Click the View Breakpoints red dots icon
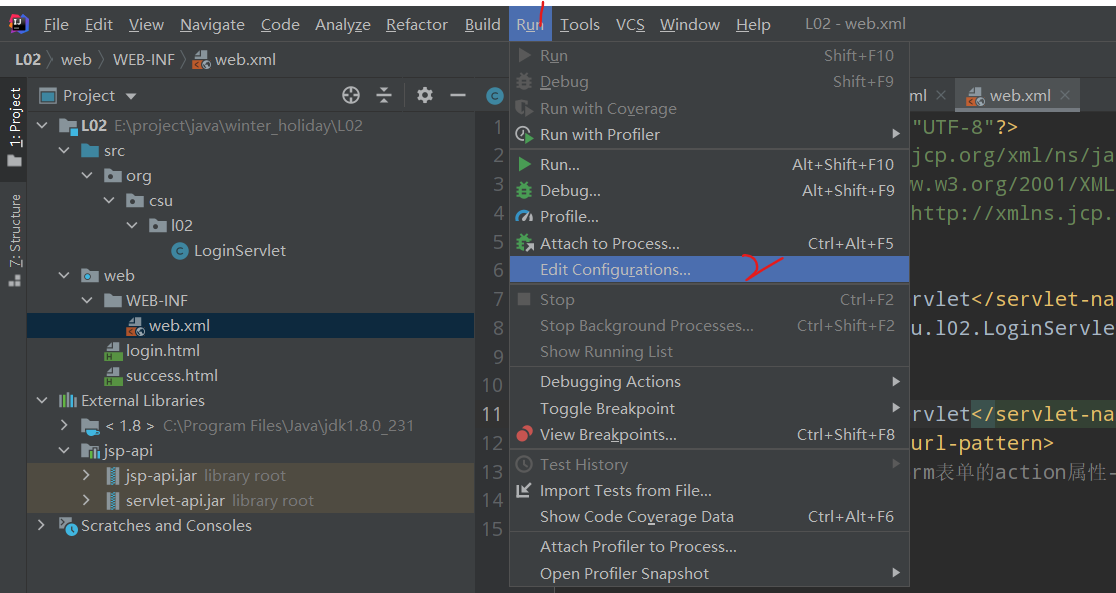The image size is (1116, 593). (x=525, y=434)
